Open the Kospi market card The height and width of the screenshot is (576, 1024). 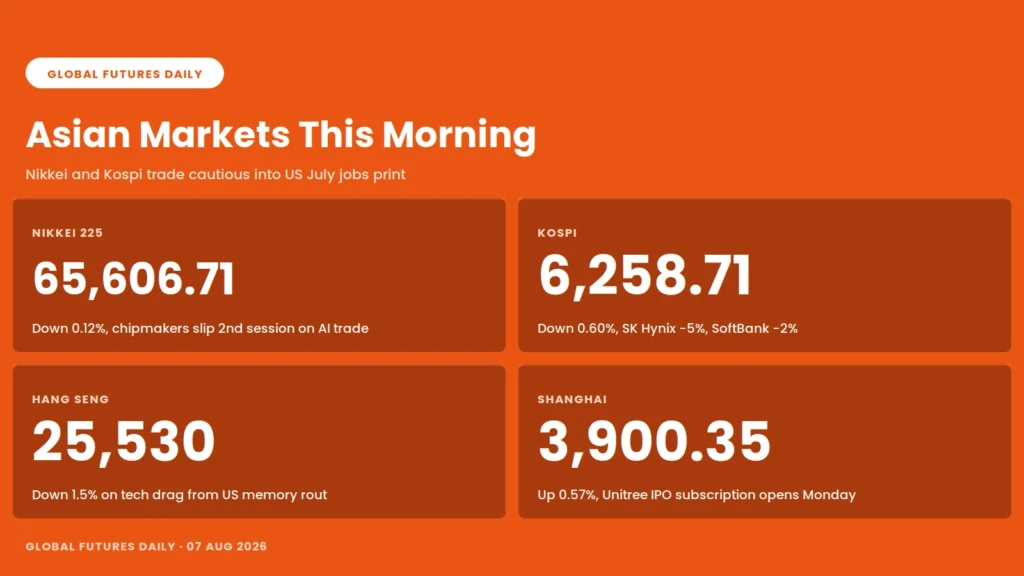(765, 276)
